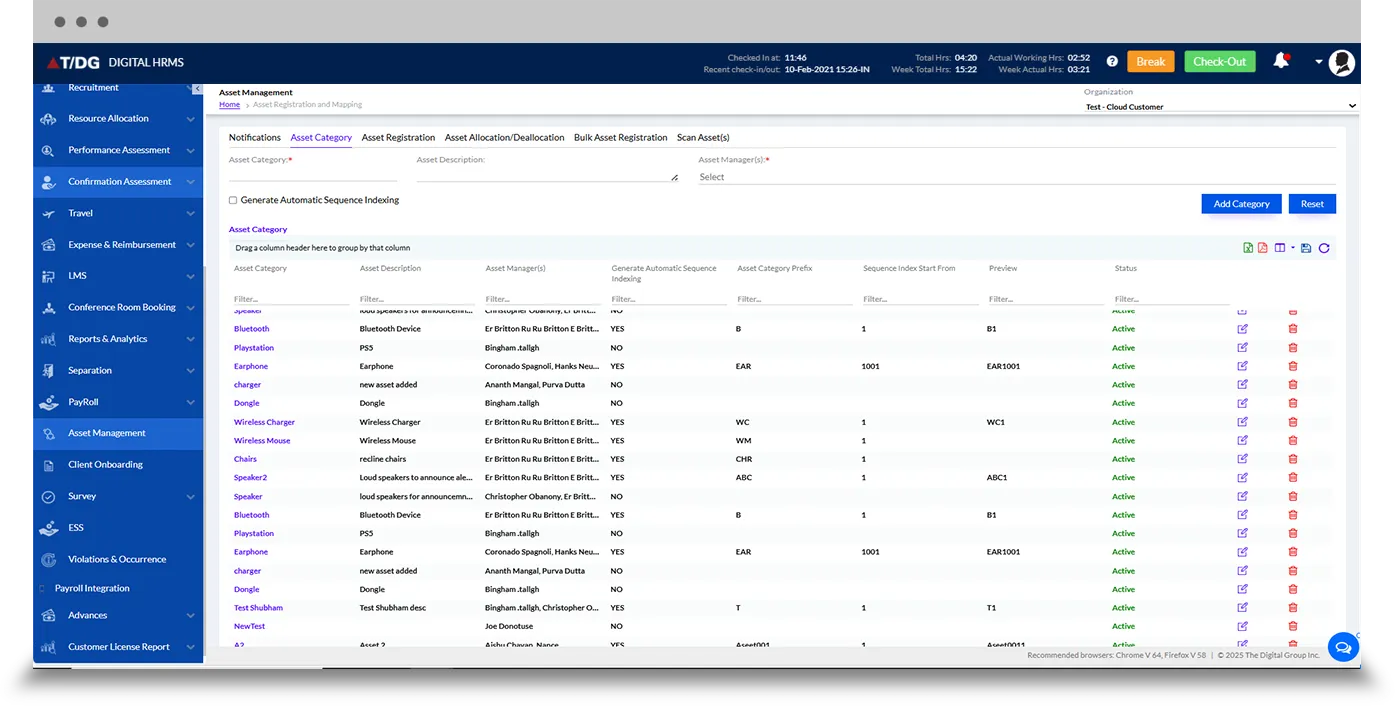Expand the Performance Assessment sidebar menu
This screenshot has width=1395, height=706.
pyautogui.click(x=119, y=150)
